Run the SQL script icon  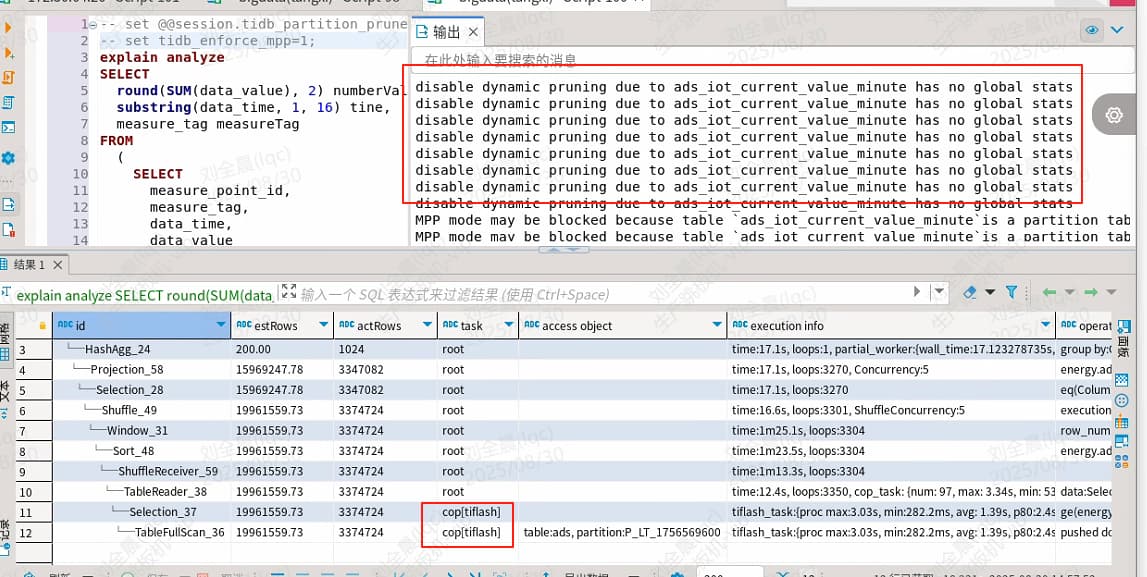(9, 77)
